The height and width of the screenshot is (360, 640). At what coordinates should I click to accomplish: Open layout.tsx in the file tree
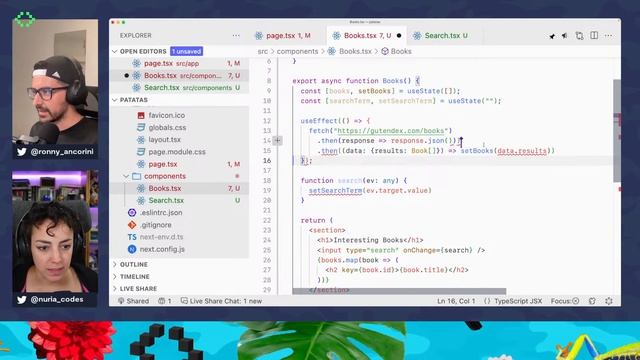click(164, 140)
